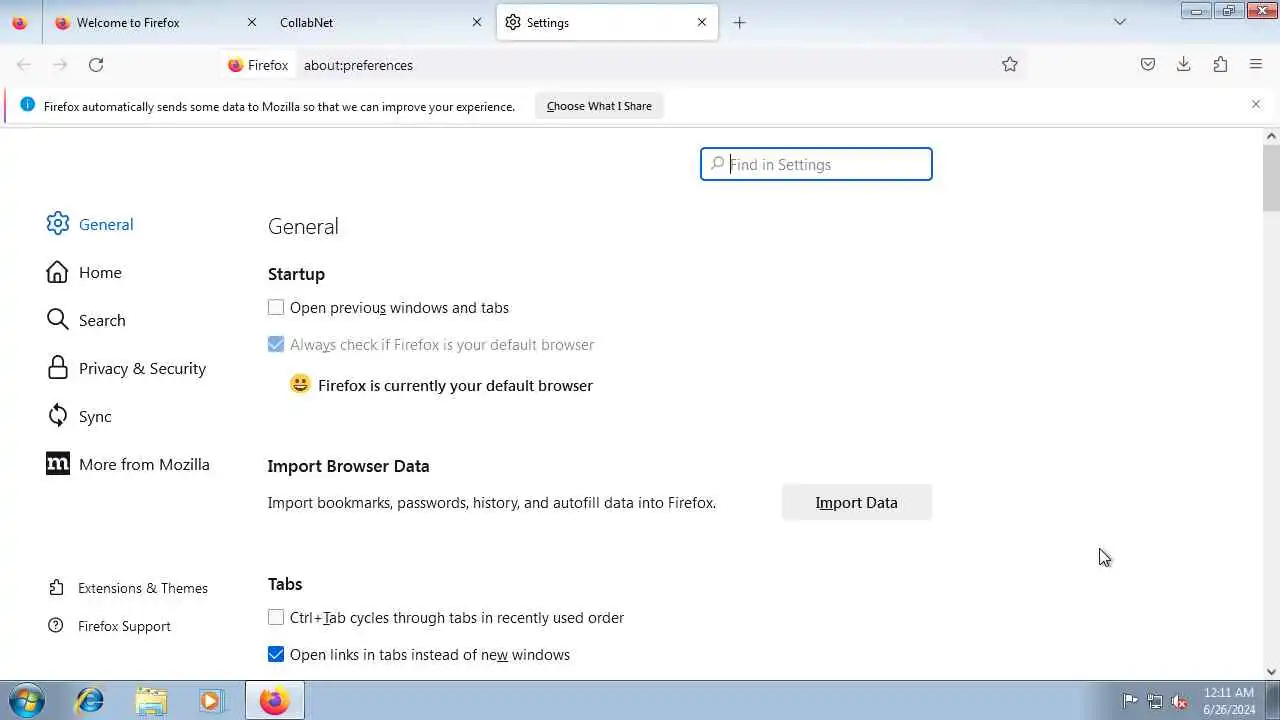Open the List all tabs dropdown arrow
This screenshot has height=720, width=1280.
pyautogui.click(x=1120, y=22)
